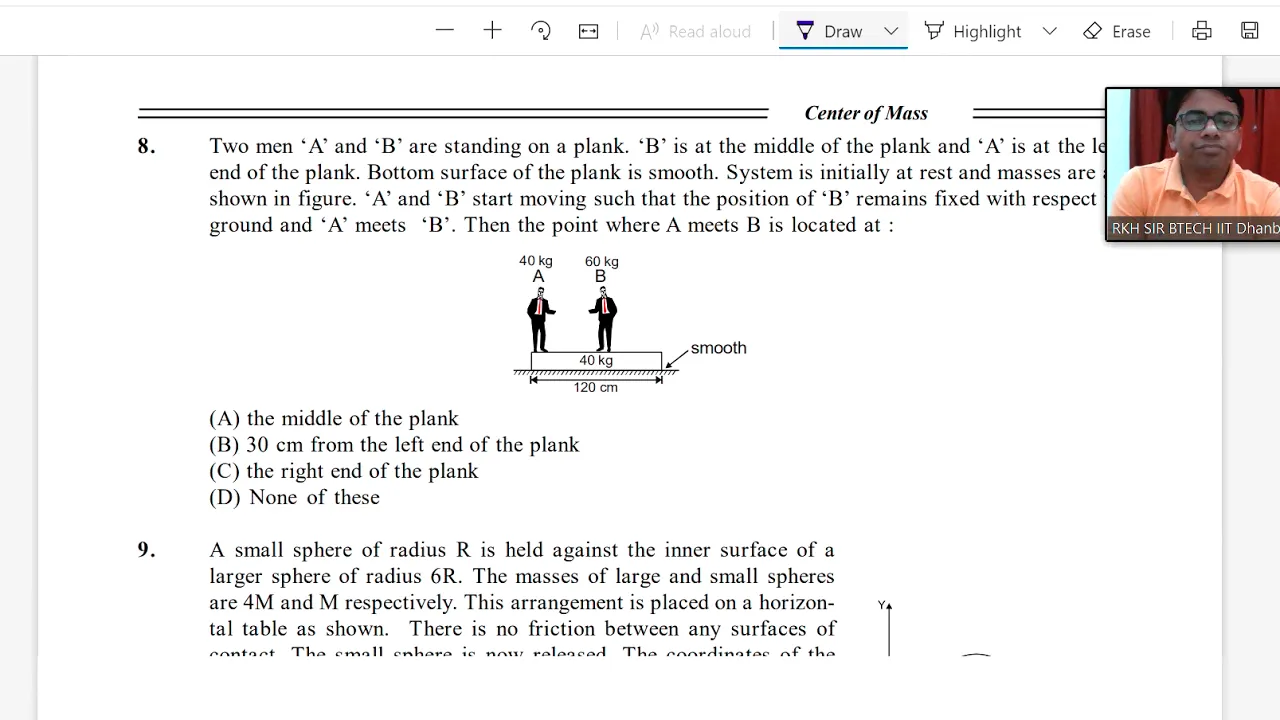Click the presenter webcam thumbnail
1280x720 pixels.
pos(1193,164)
